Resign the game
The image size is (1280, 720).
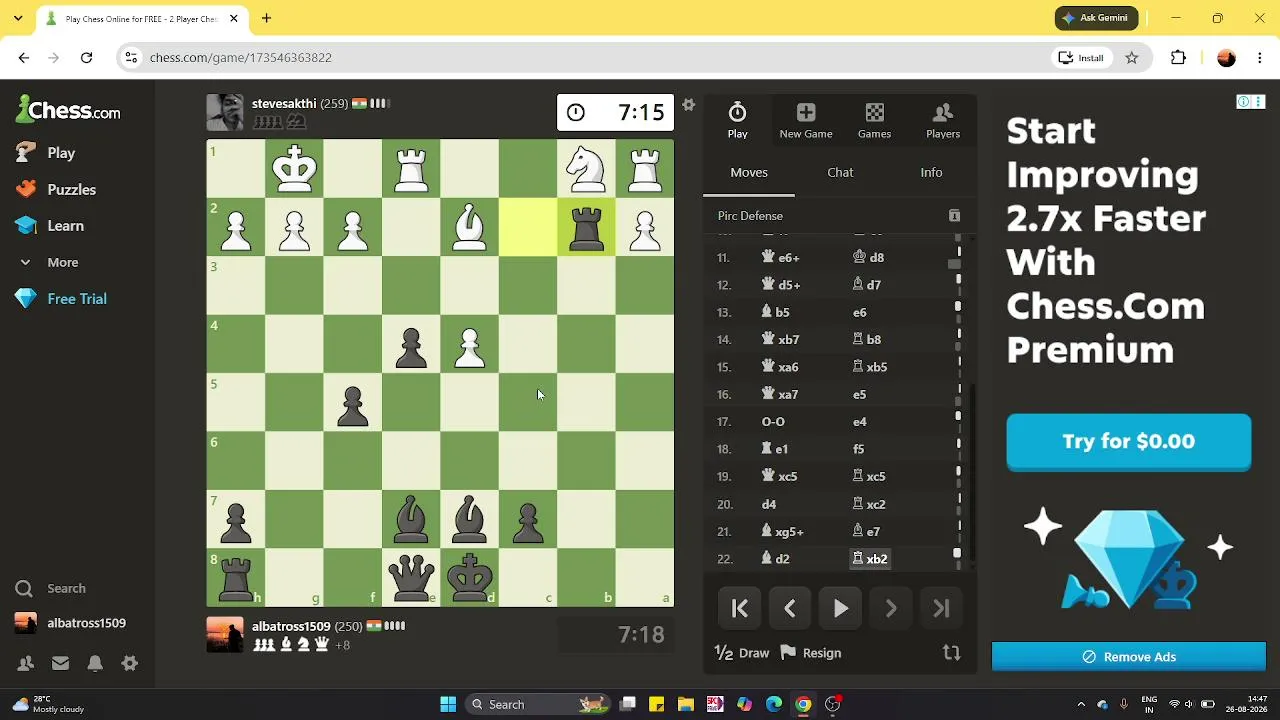coord(811,653)
